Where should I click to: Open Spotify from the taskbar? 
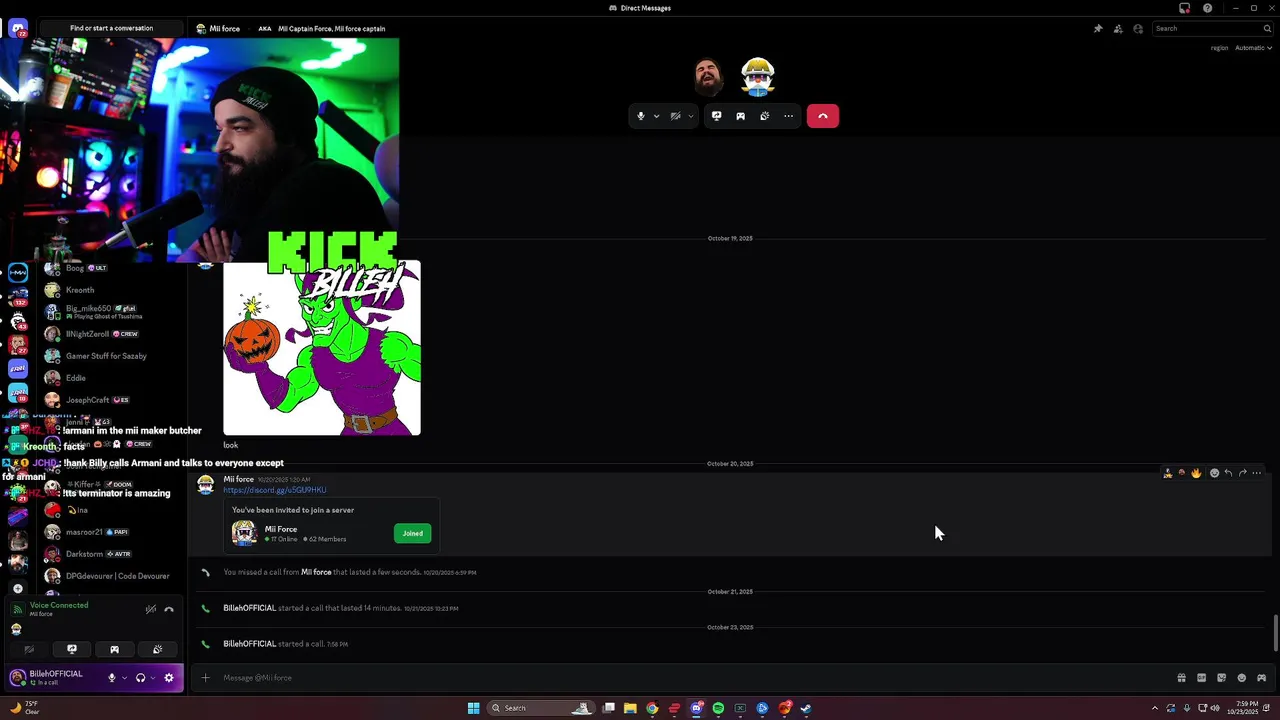pos(718,708)
